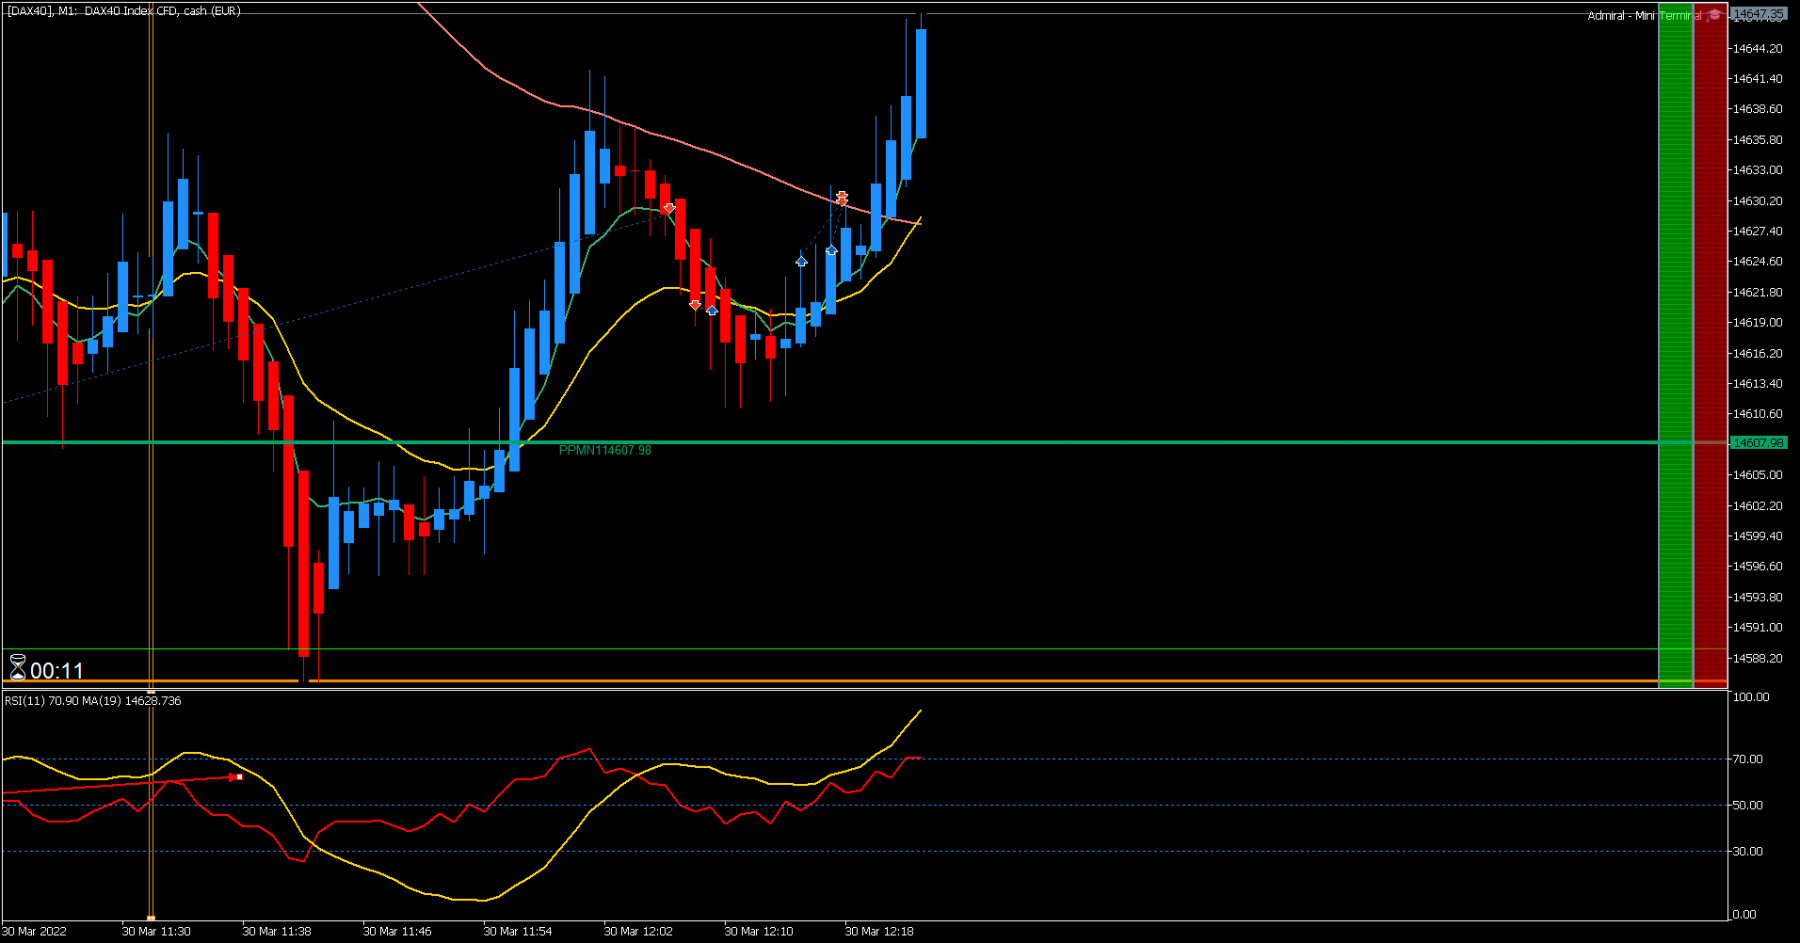Click the blue buy arrow beside lowest red arrow
This screenshot has width=1800, height=943.
pos(712,311)
